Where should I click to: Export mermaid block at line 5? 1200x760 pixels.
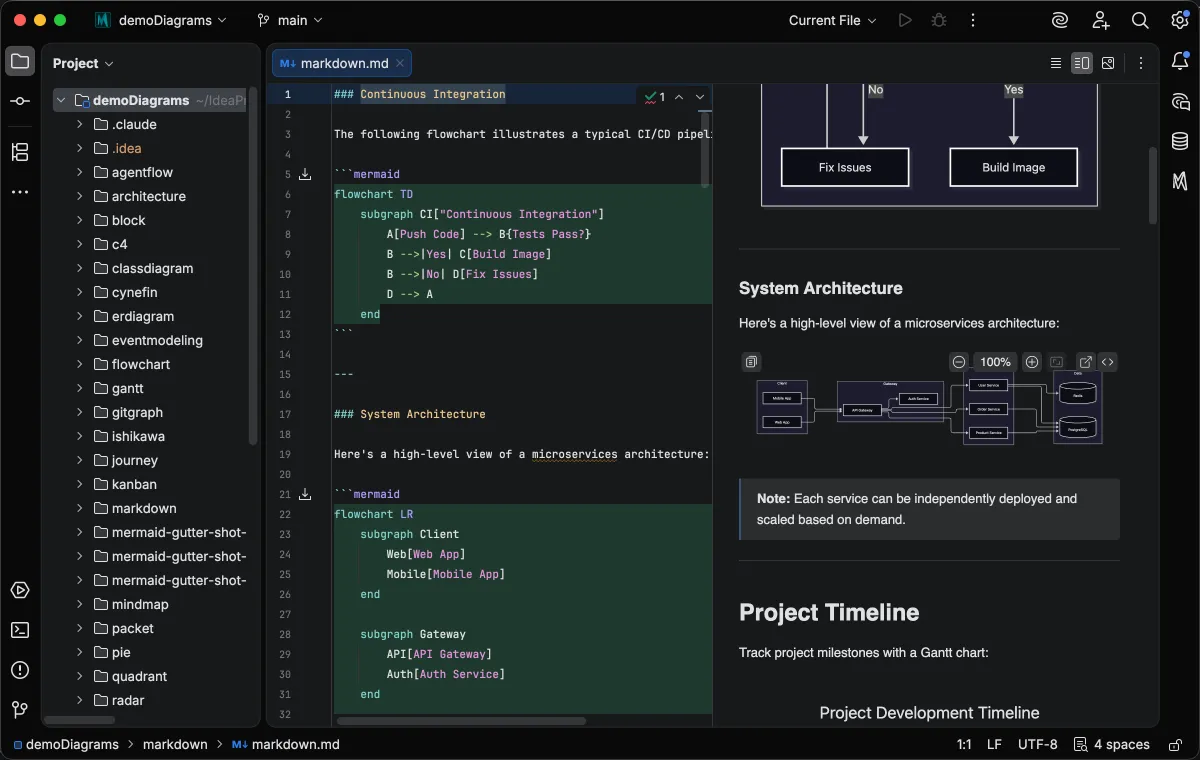click(305, 174)
